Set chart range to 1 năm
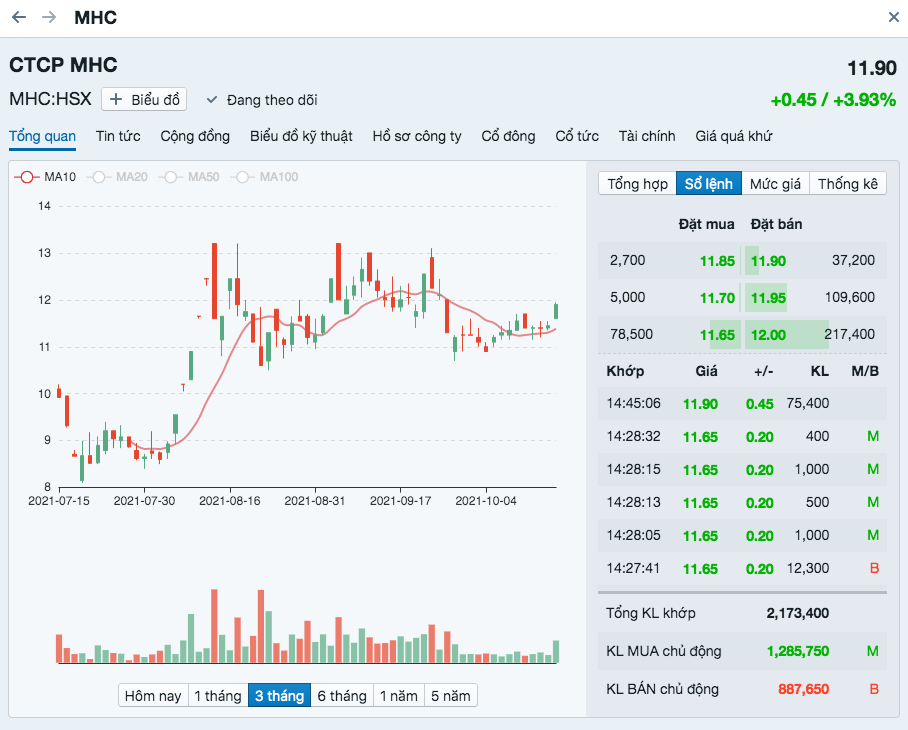The image size is (908, 730). coord(399,695)
